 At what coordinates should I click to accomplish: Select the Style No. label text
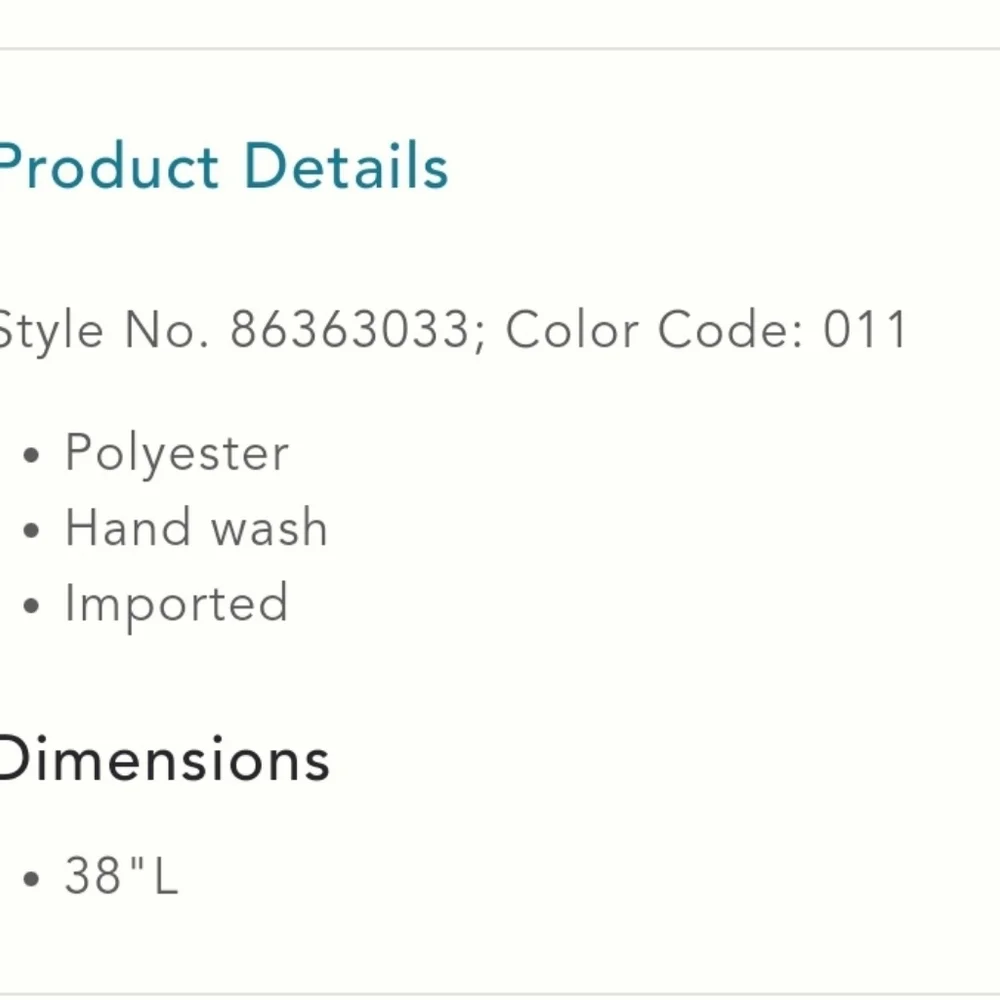(102, 329)
